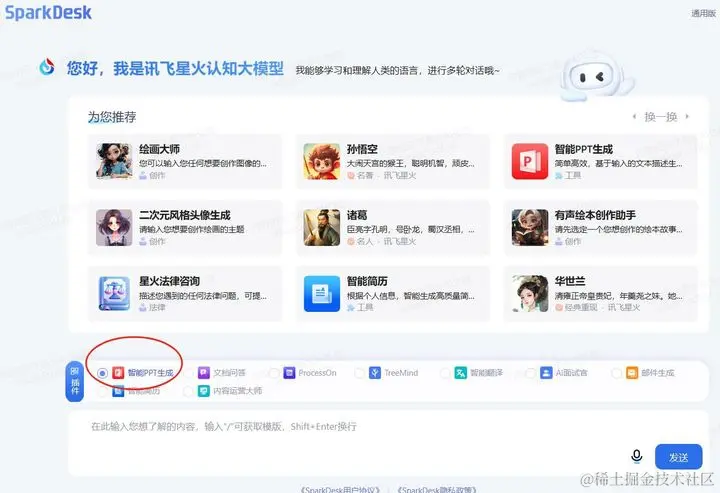
Task: Click the microphone voice input icon
Action: (x=636, y=456)
